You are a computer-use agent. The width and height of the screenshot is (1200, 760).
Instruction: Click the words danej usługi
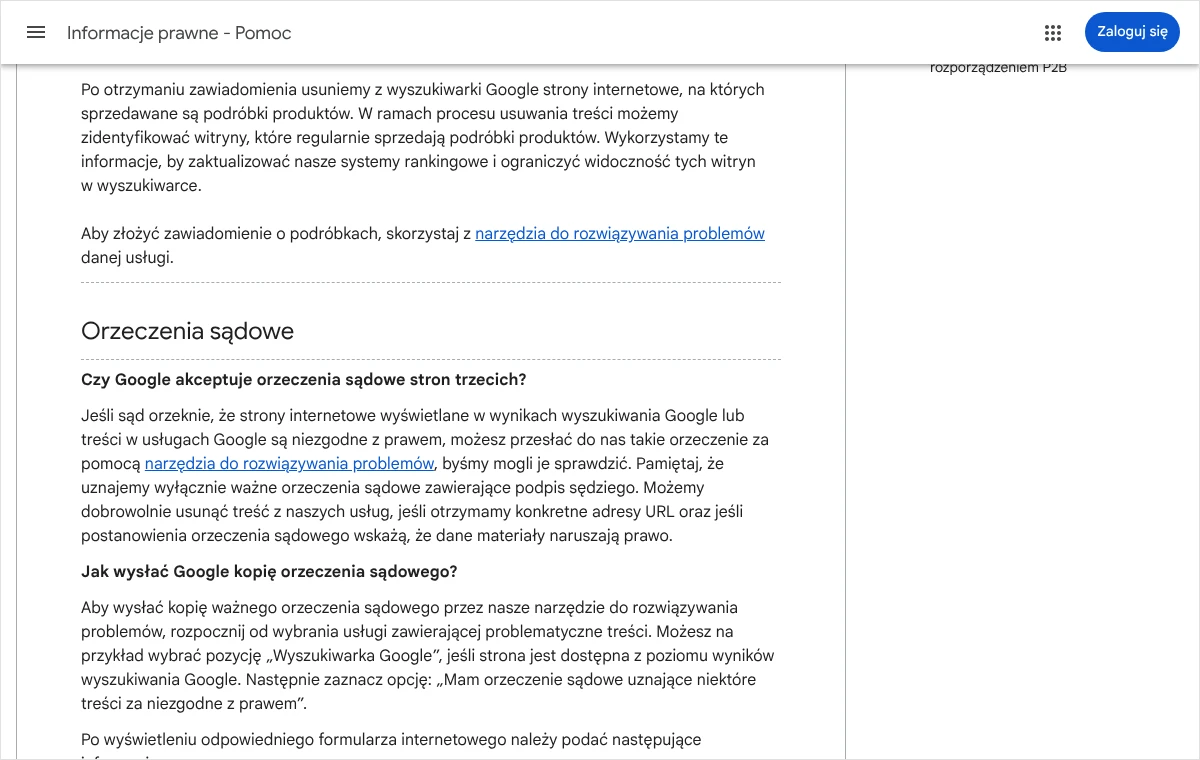pos(127,258)
